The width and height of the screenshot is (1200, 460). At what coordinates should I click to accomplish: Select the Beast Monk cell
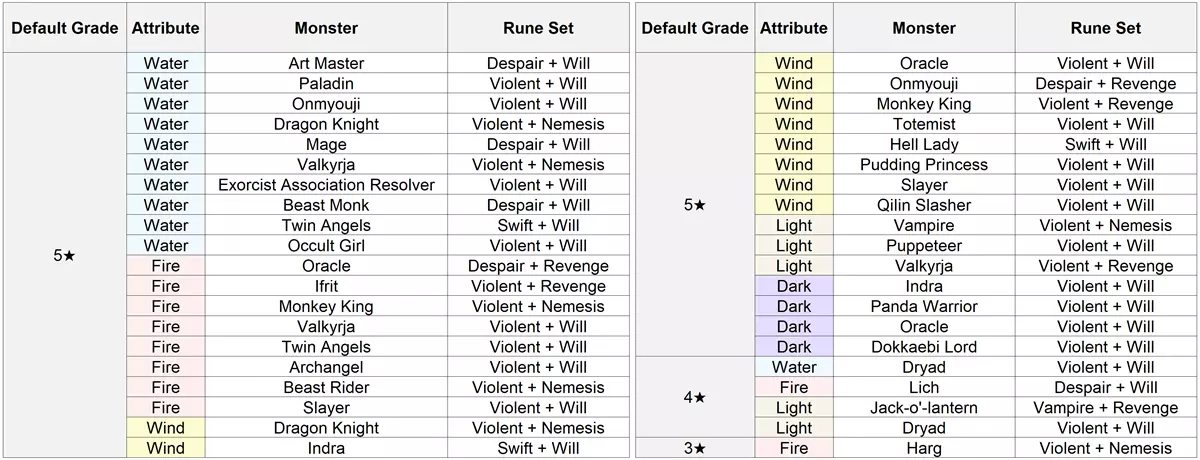pos(326,205)
